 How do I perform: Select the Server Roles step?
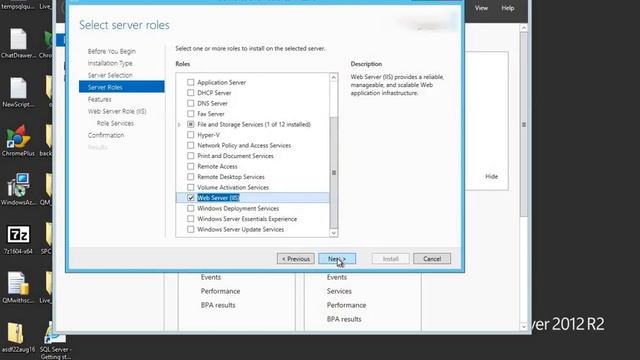coord(122,87)
